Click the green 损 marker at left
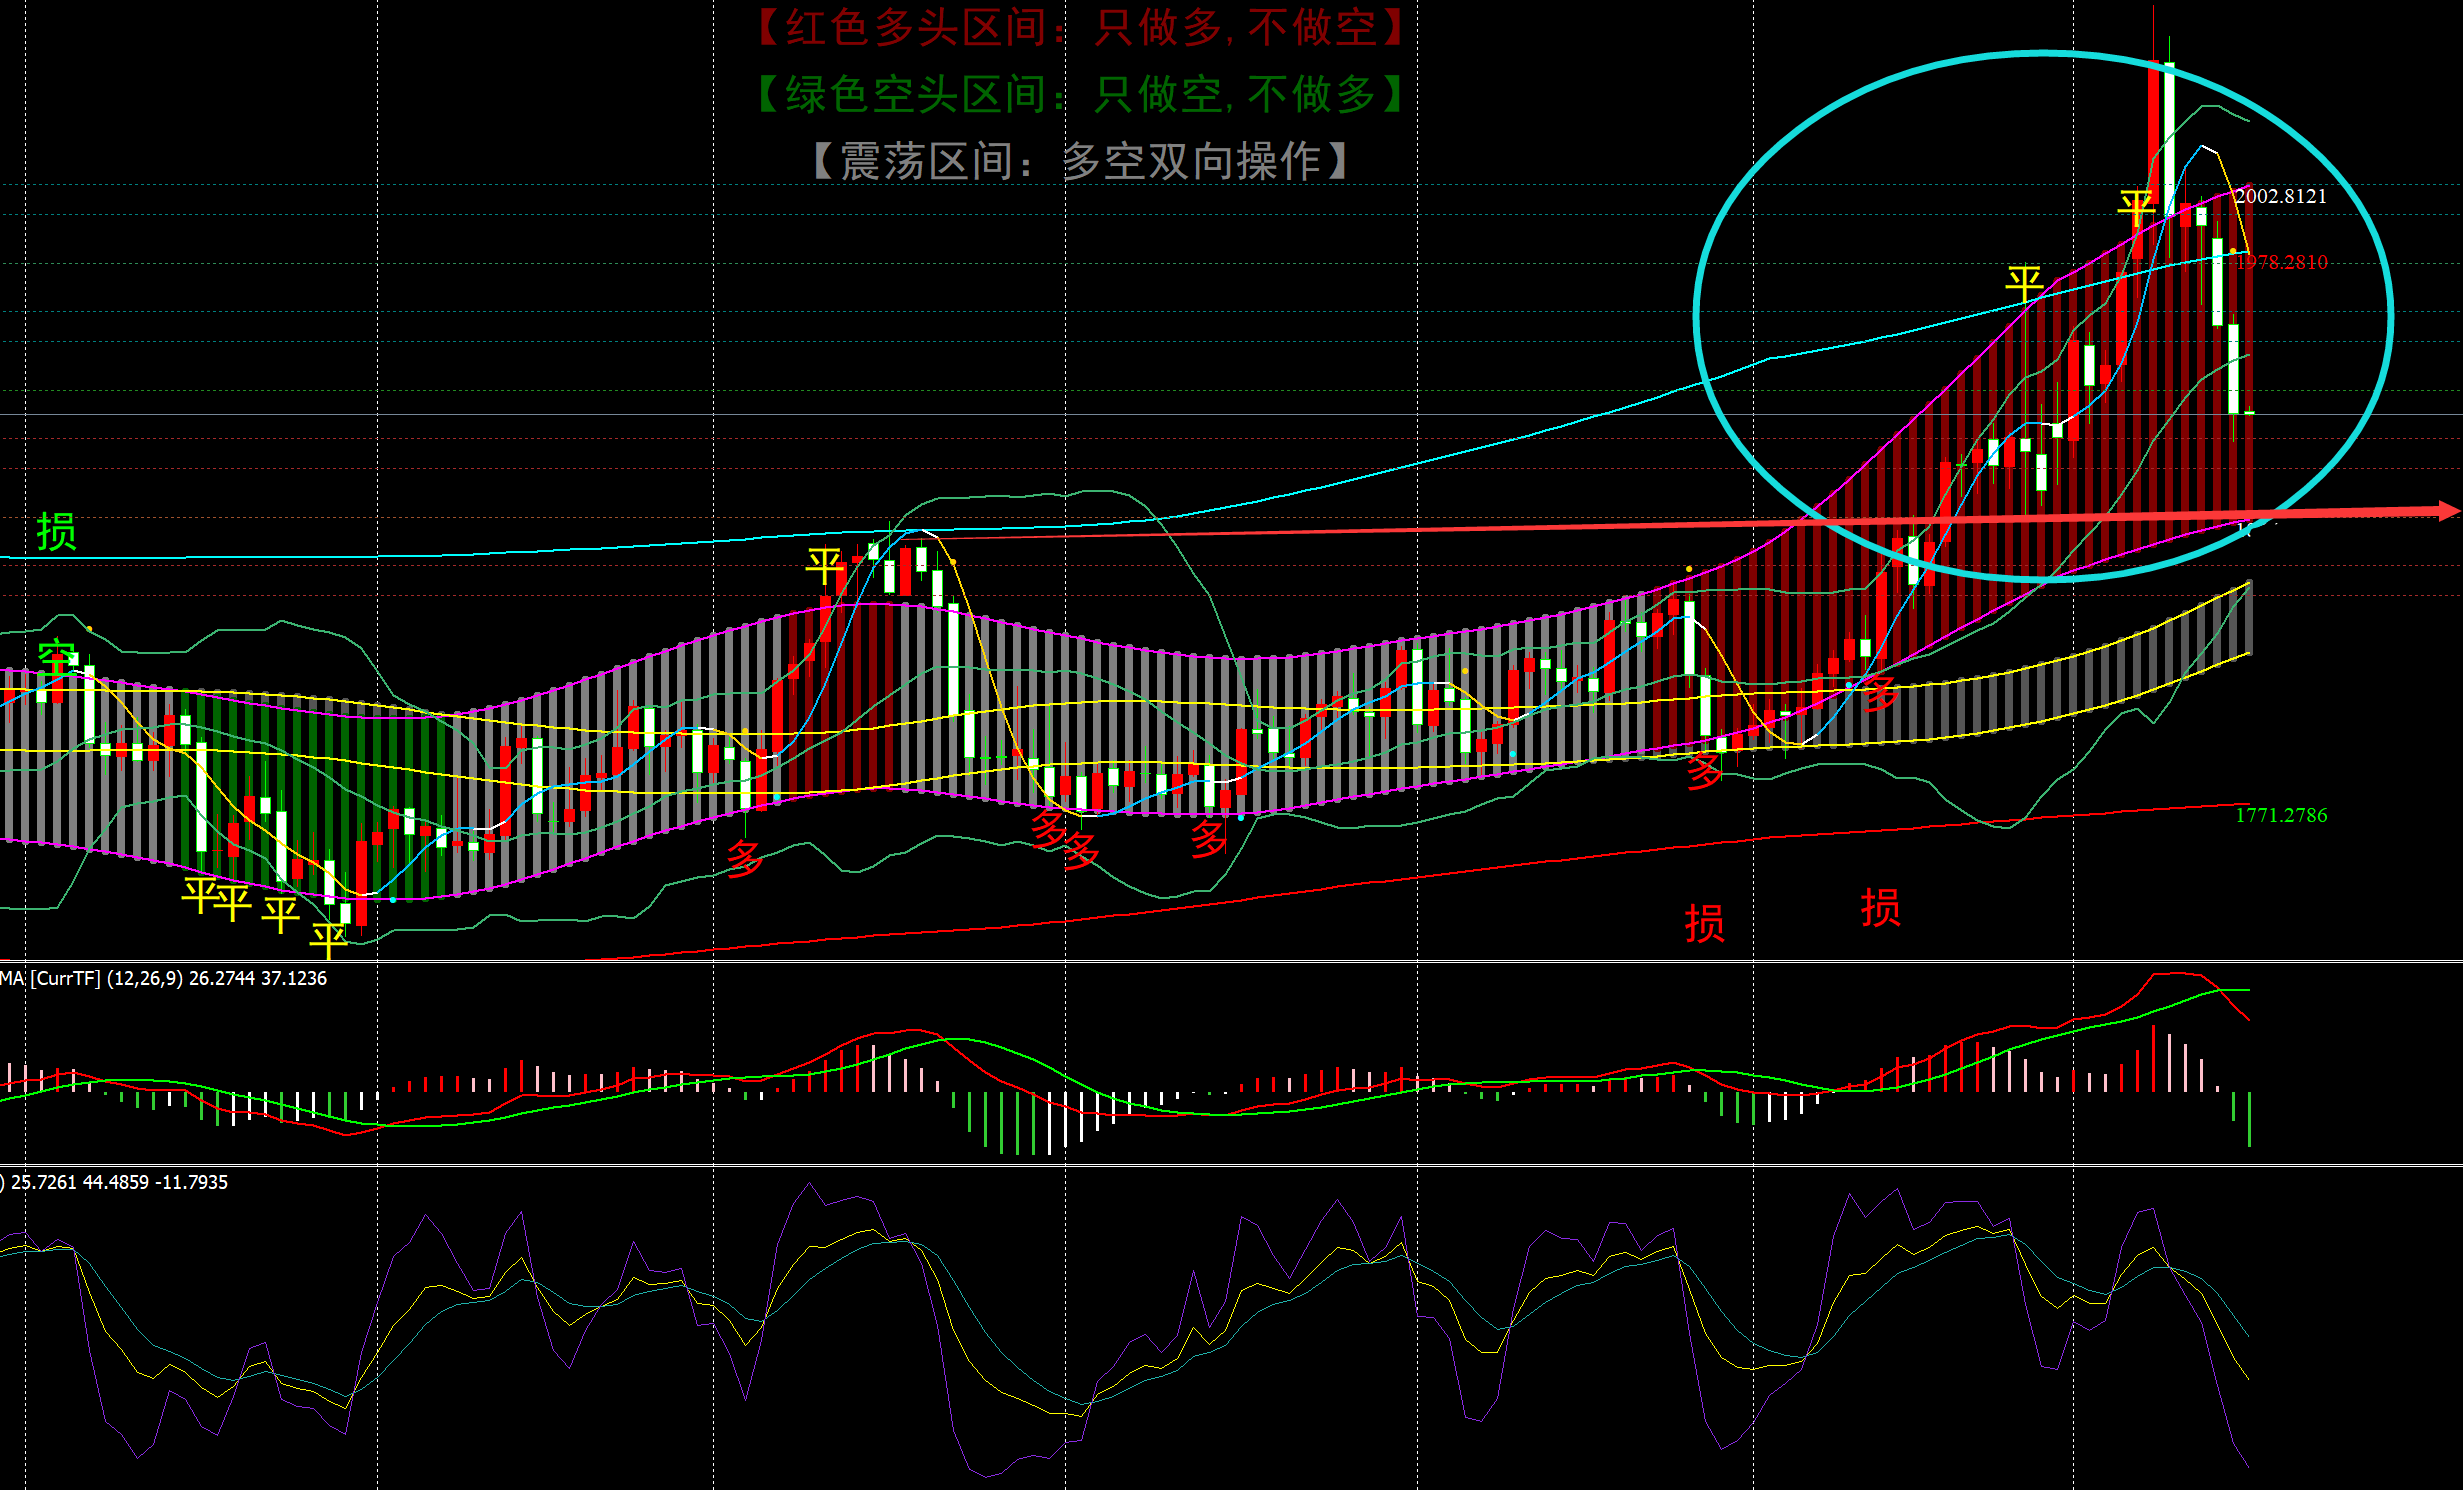2463x1490 pixels. 56,532
